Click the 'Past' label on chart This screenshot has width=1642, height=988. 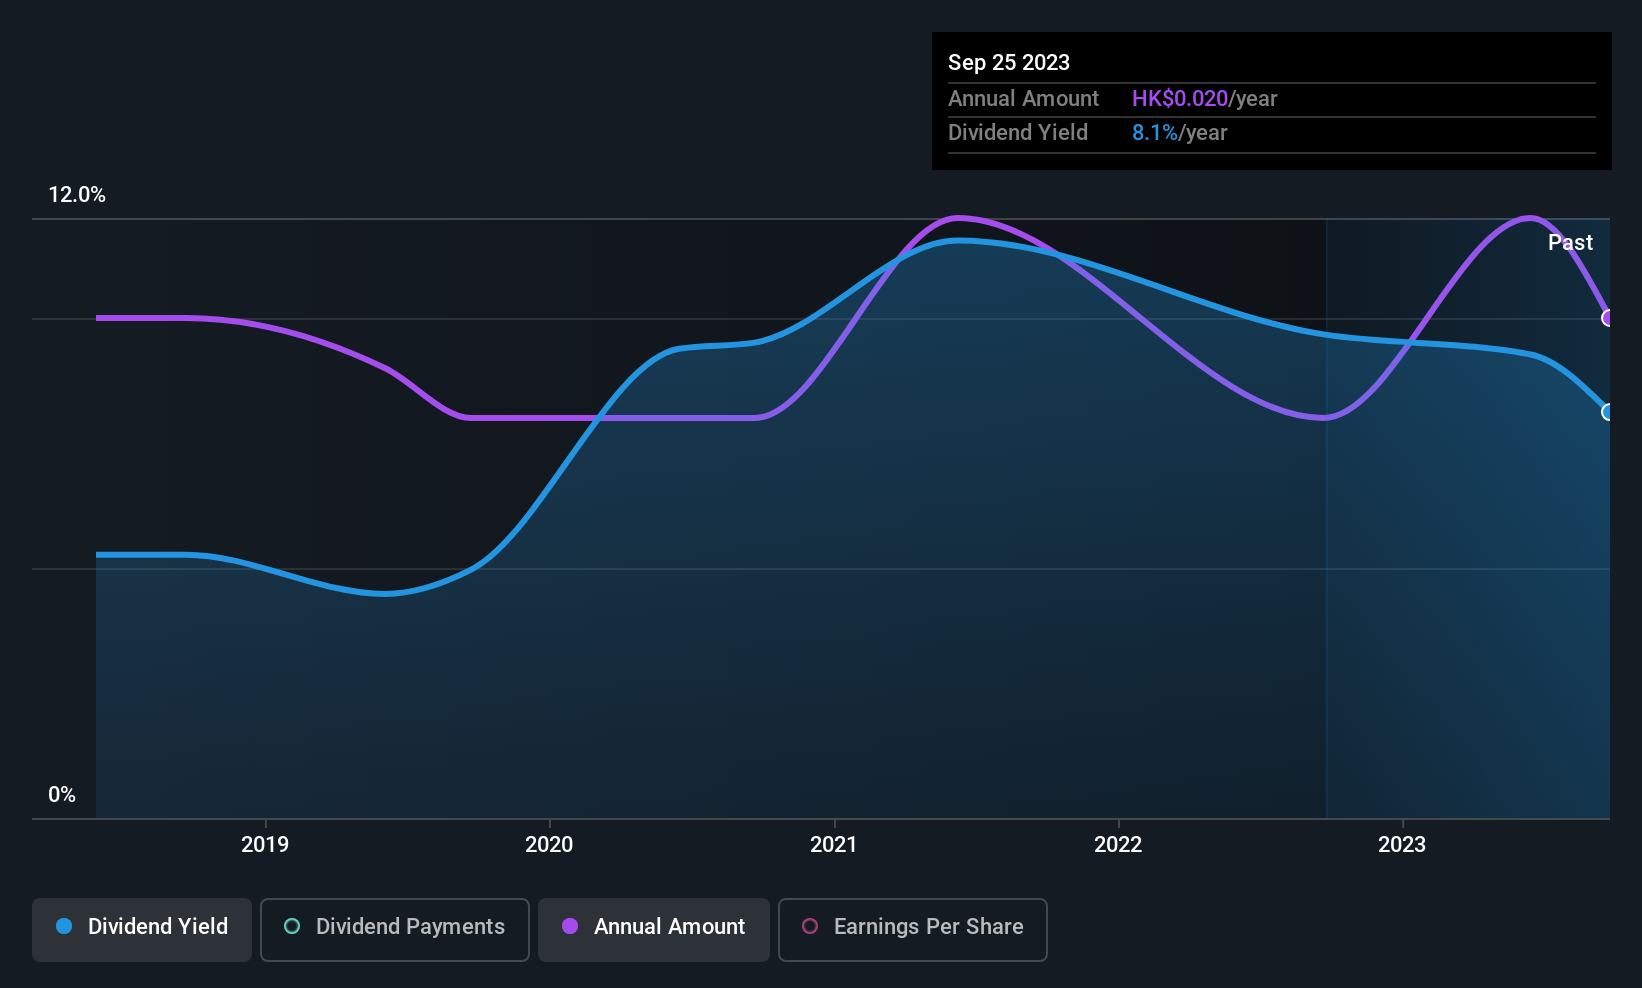click(x=1570, y=242)
